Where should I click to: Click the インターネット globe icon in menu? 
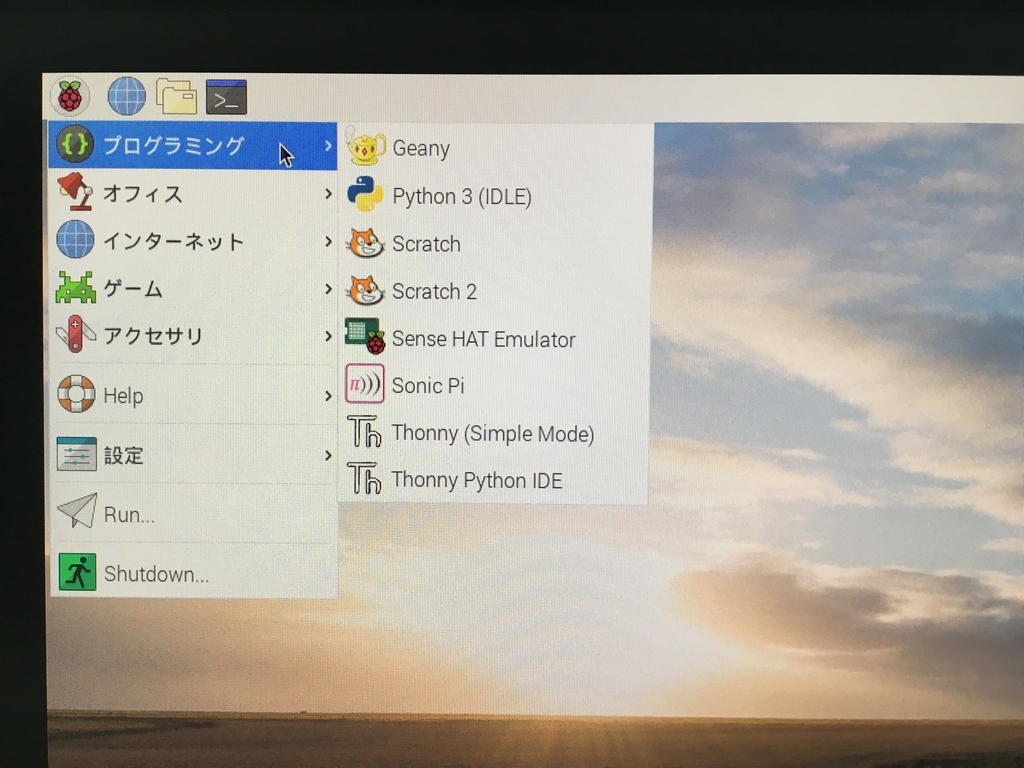(x=75, y=239)
